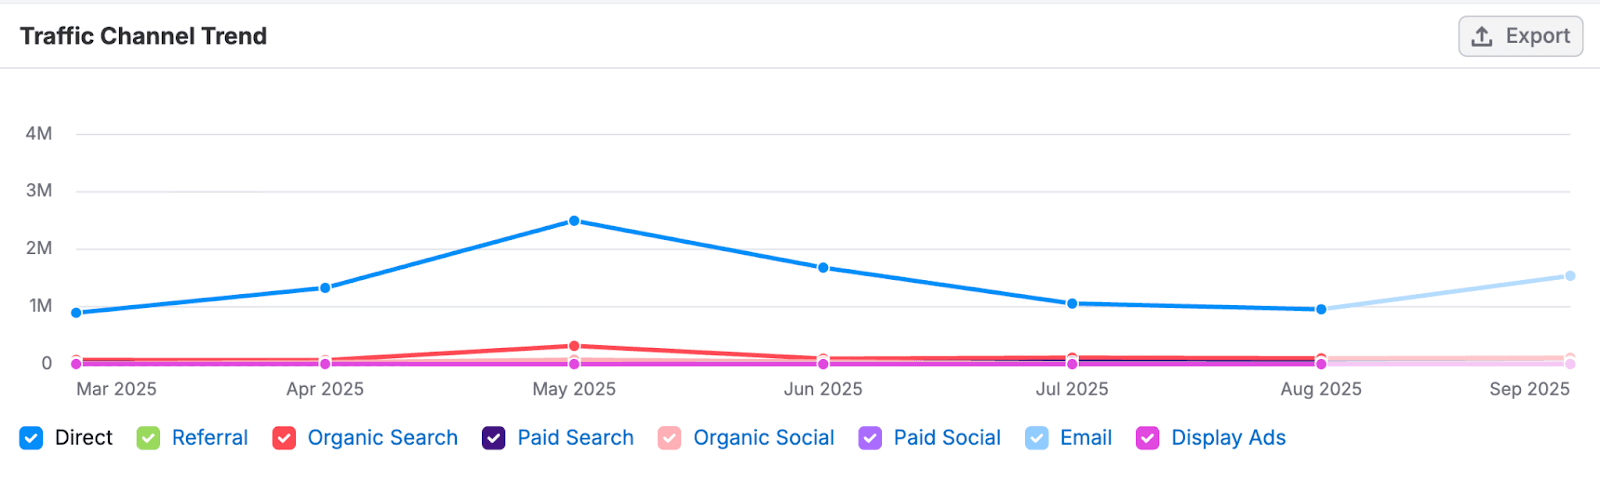Uncheck the Direct channel checkbox
This screenshot has width=1600, height=477.
31,438
